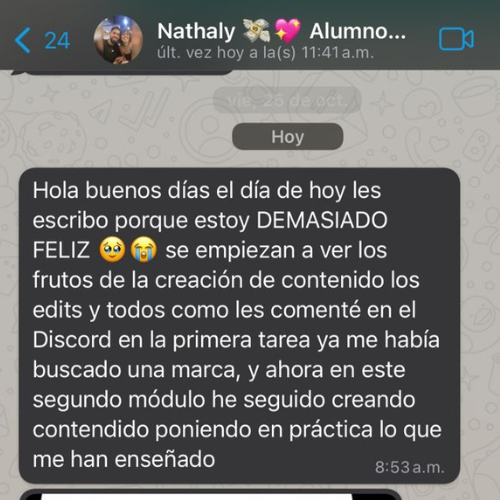500x500 pixels.
Task: Tap the word Discord in the message
Action: point(72,340)
